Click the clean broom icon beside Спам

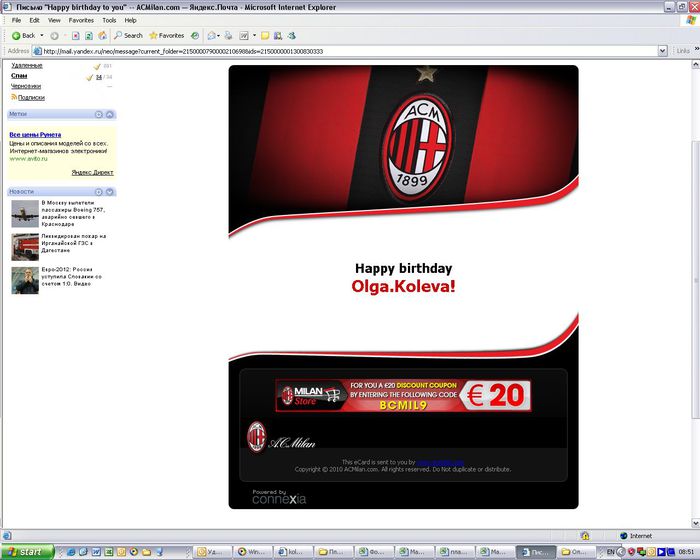click(90, 77)
